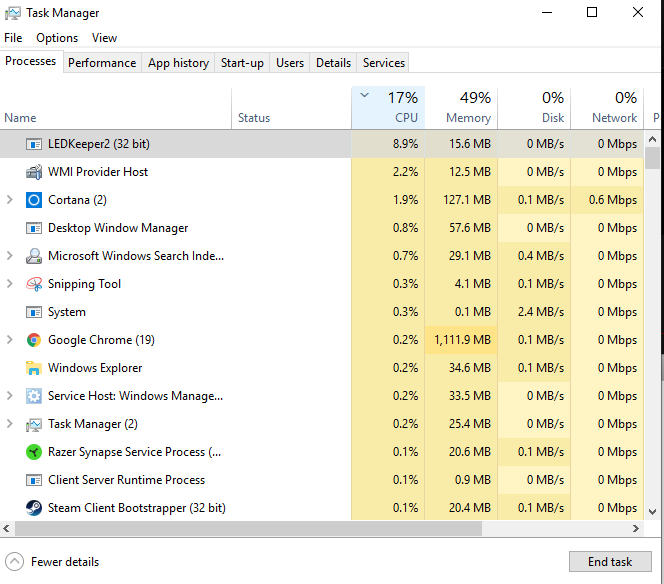The height and width of the screenshot is (584, 664).
Task: Click the Fewer details link
Action: pos(65,562)
